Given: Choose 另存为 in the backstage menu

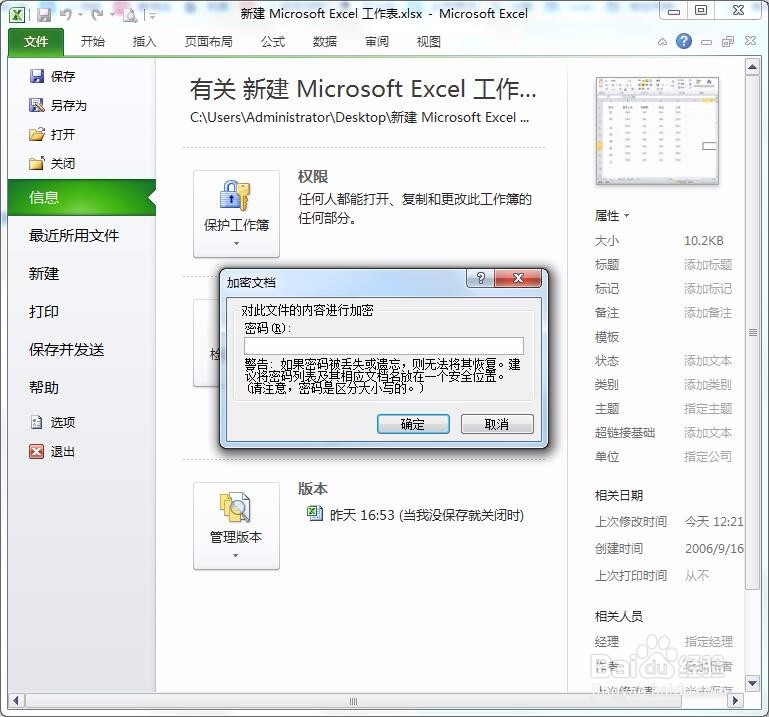Looking at the screenshot, I should coord(57,105).
